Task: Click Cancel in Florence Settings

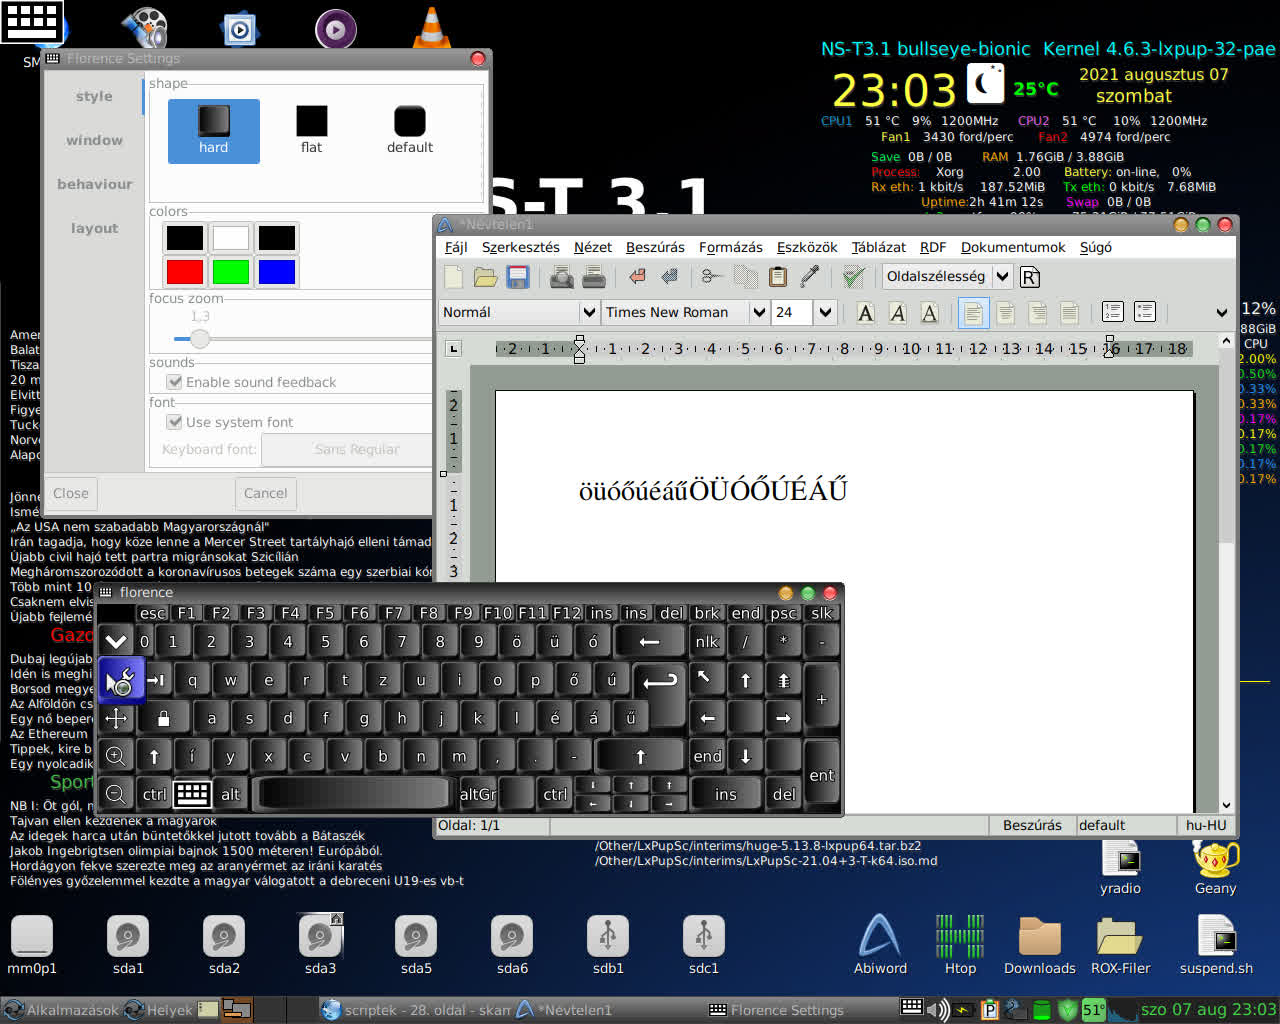Action: 266,493
